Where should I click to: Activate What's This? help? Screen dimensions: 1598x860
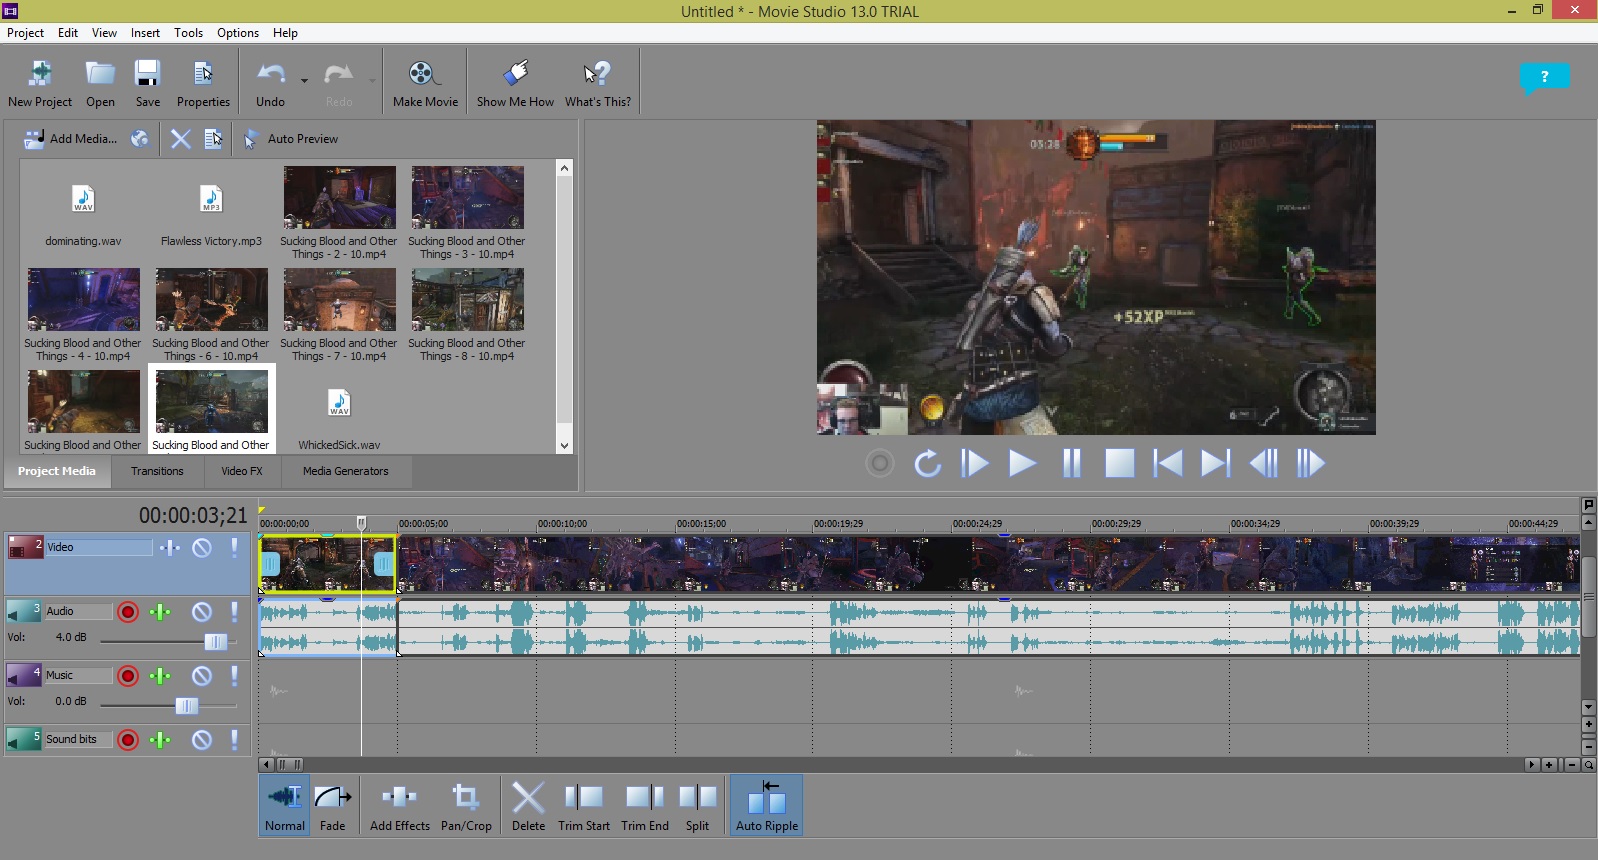click(598, 82)
